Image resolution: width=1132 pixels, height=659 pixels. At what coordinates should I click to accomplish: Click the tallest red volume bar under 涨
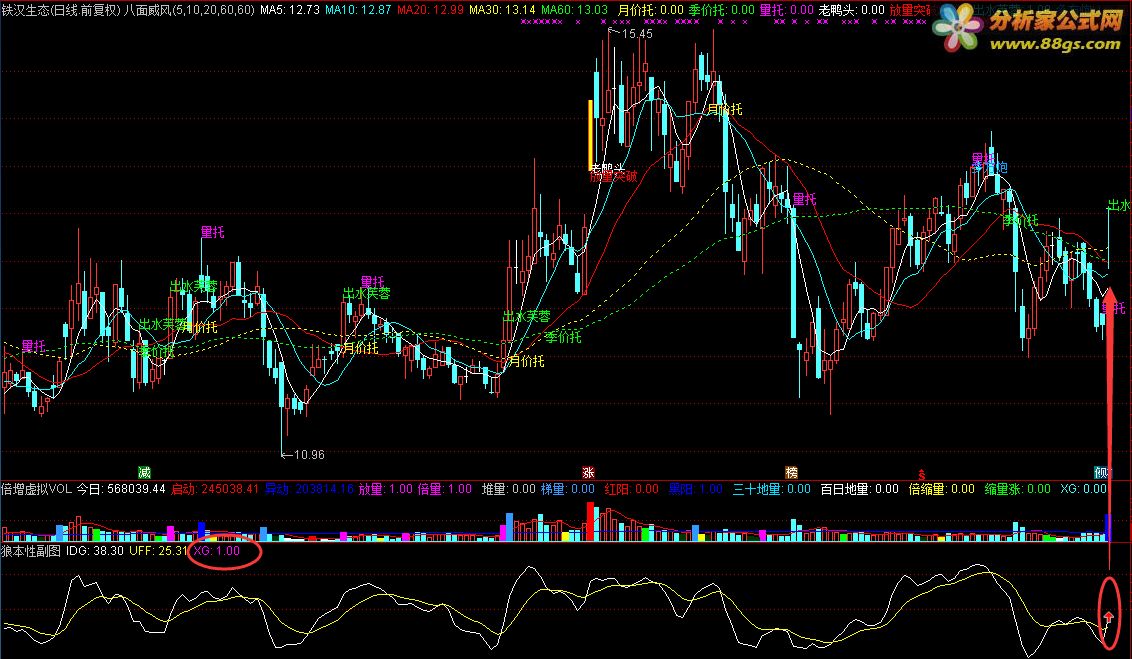point(590,522)
